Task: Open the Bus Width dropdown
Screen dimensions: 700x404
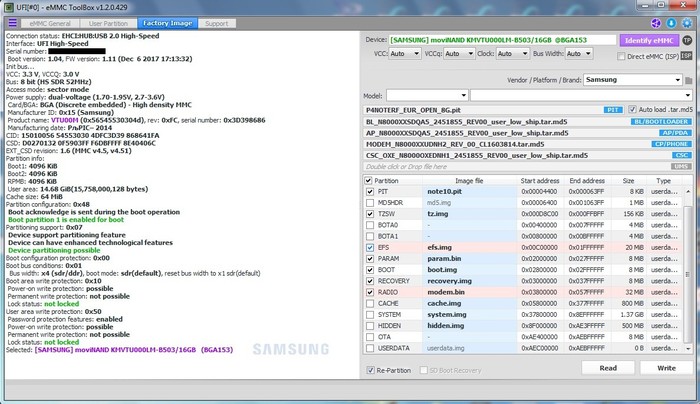Action: click(x=579, y=54)
